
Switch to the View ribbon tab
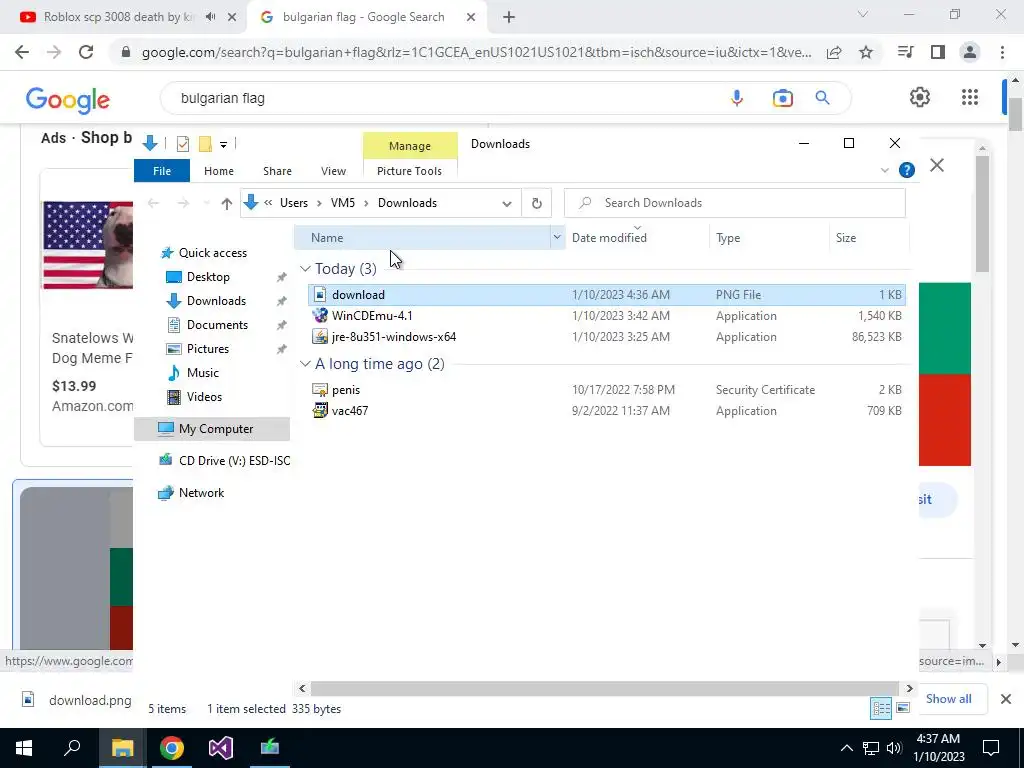pyautogui.click(x=333, y=171)
